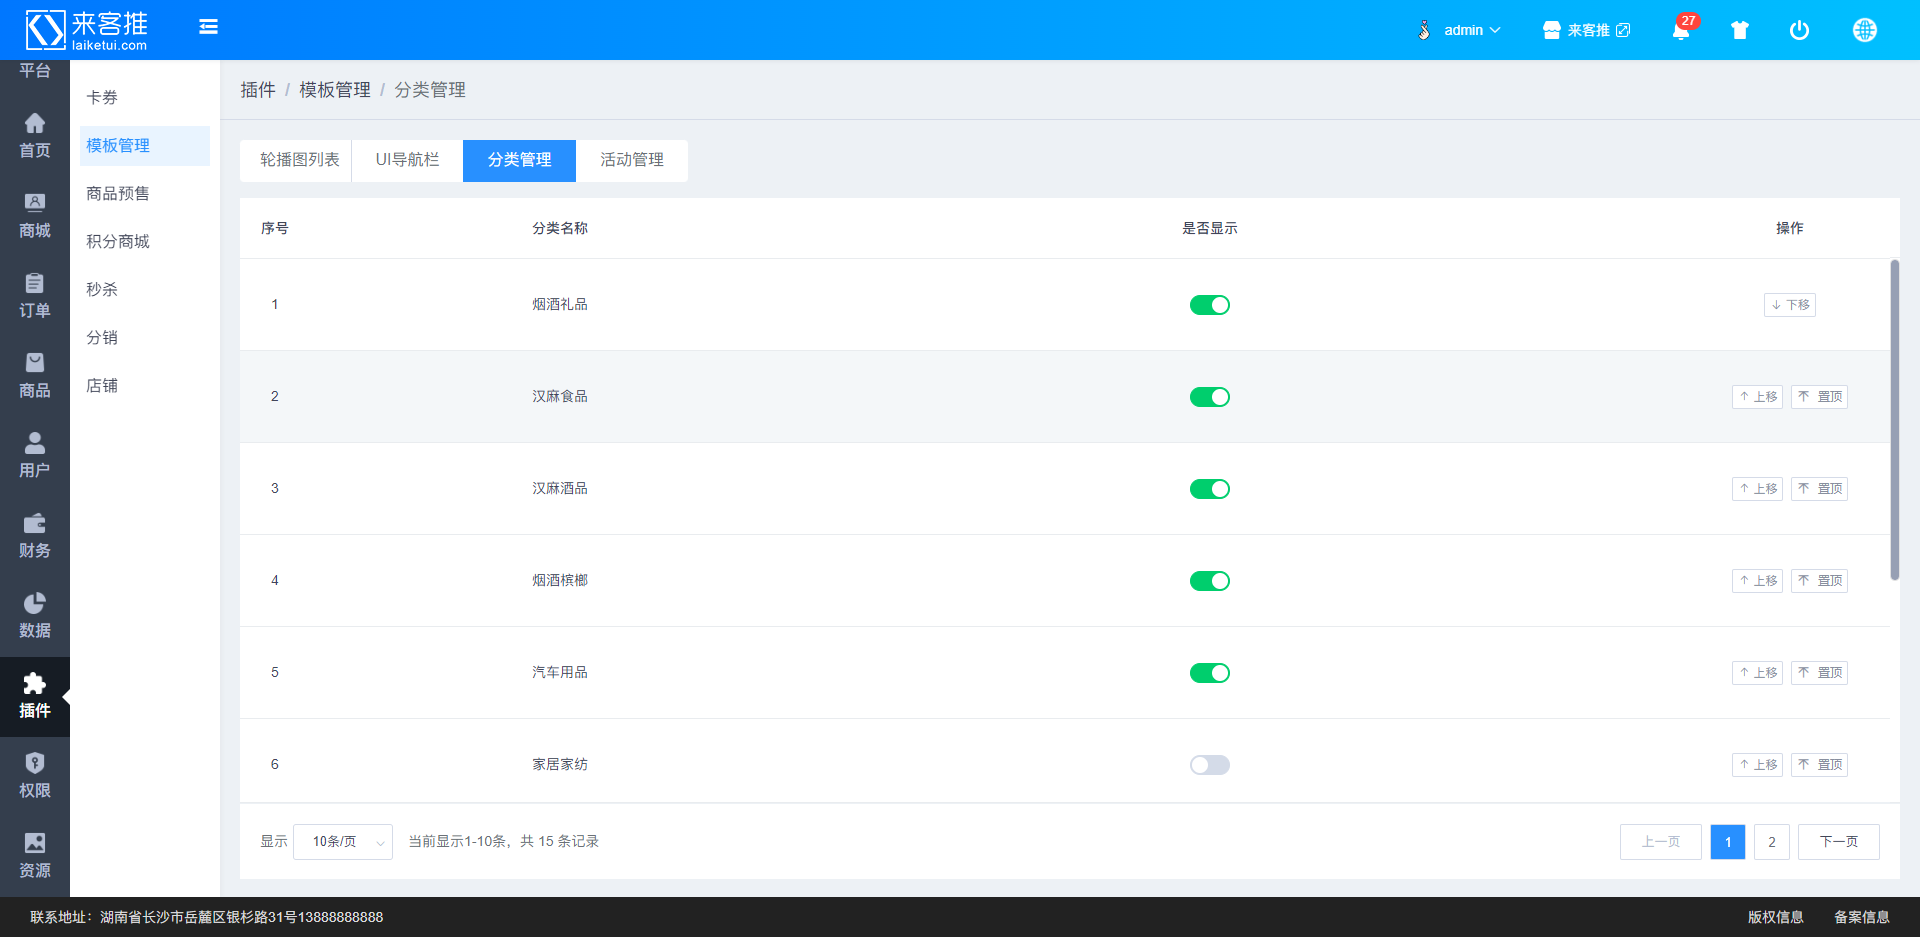
Task: Click the laiketui logo
Action: click(87, 30)
